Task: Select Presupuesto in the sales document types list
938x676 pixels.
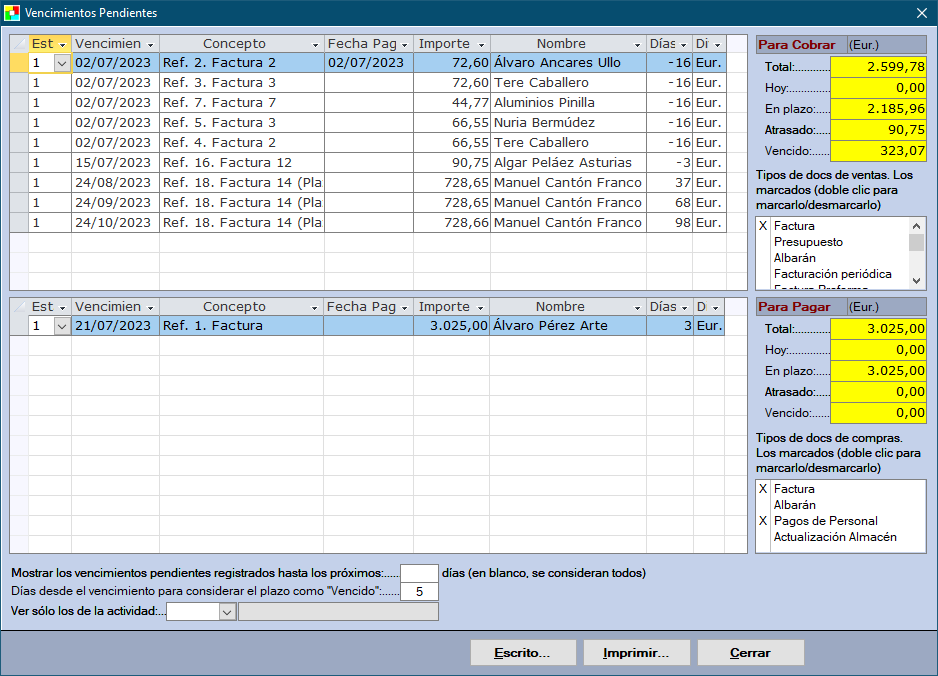Action: tap(808, 242)
